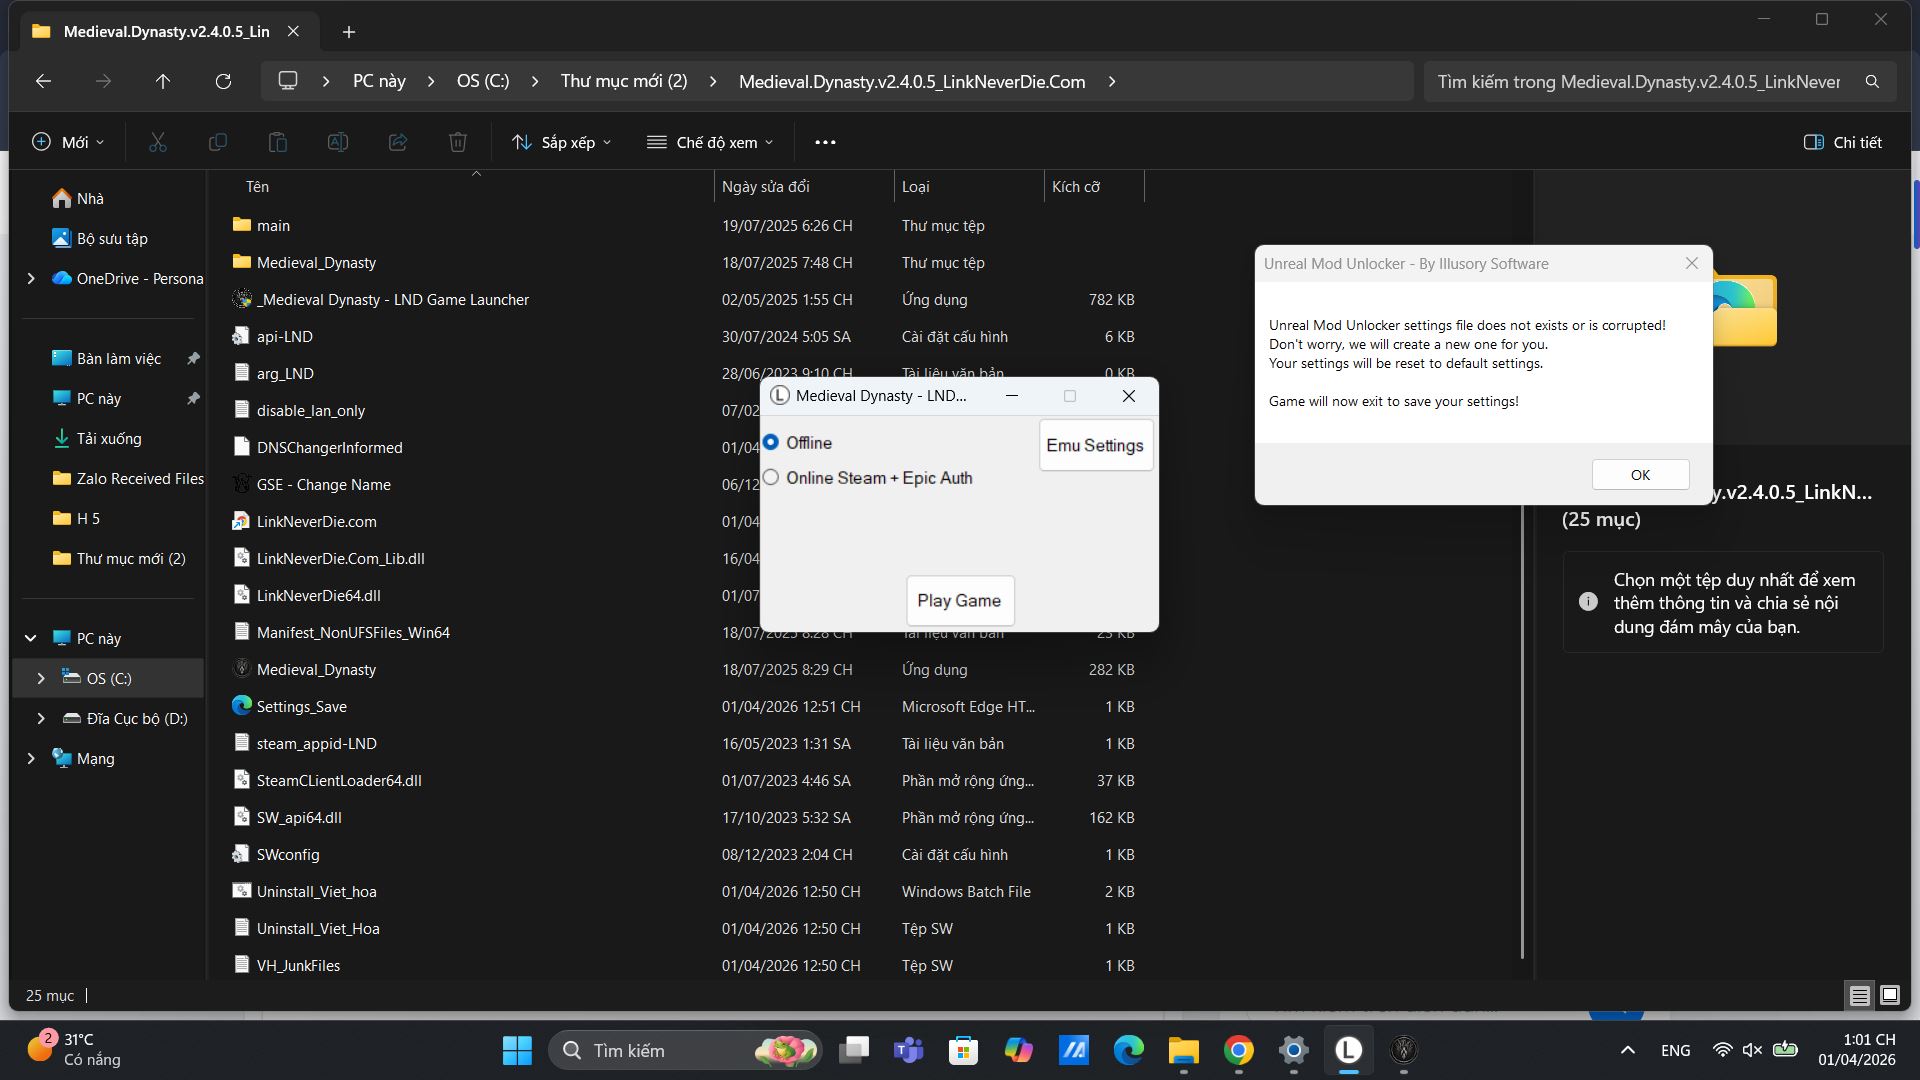Toggle the Chi tiết details pane
Viewport: 1920px width, 1080px height.
click(x=1842, y=142)
